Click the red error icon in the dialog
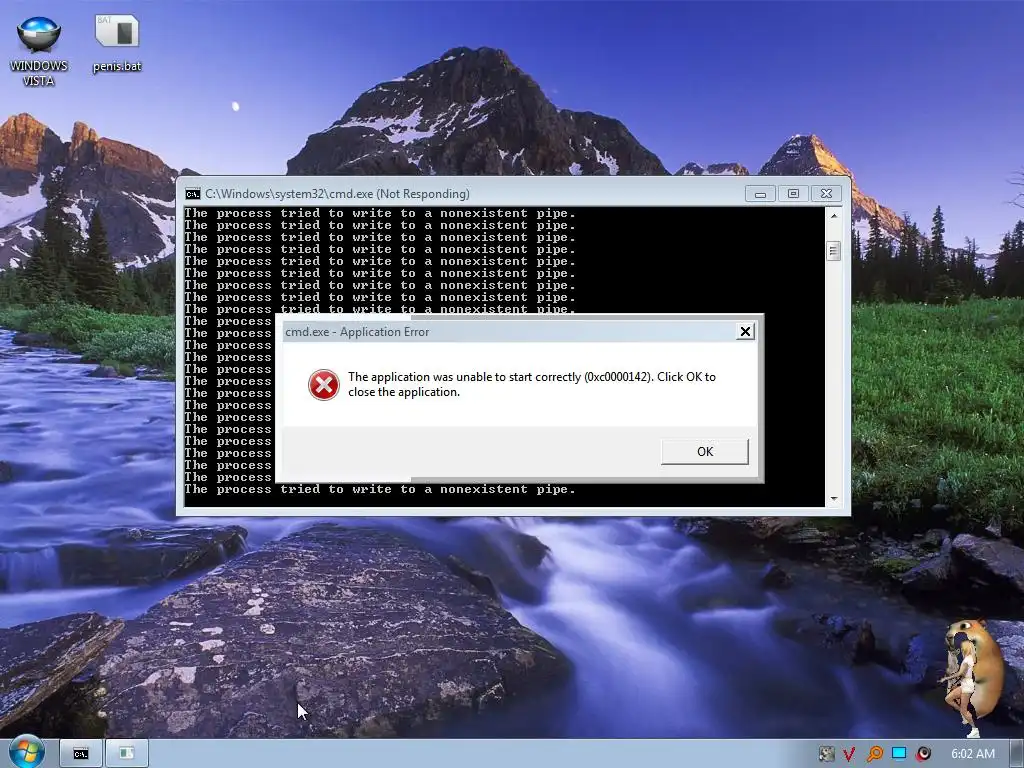Image resolution: width=1024 pixels, height=768 pixels. 324,385
